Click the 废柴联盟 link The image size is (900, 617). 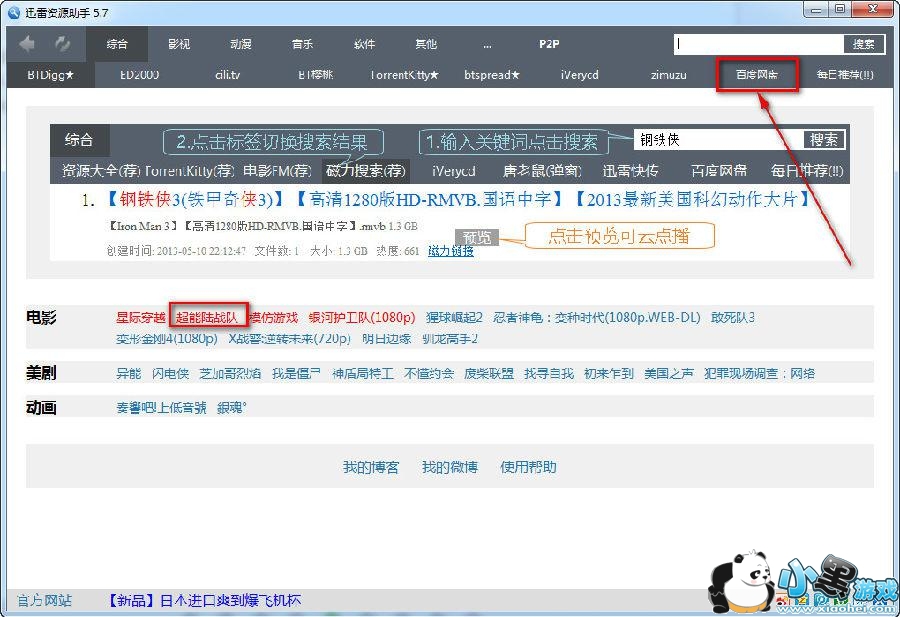point(489,374)
